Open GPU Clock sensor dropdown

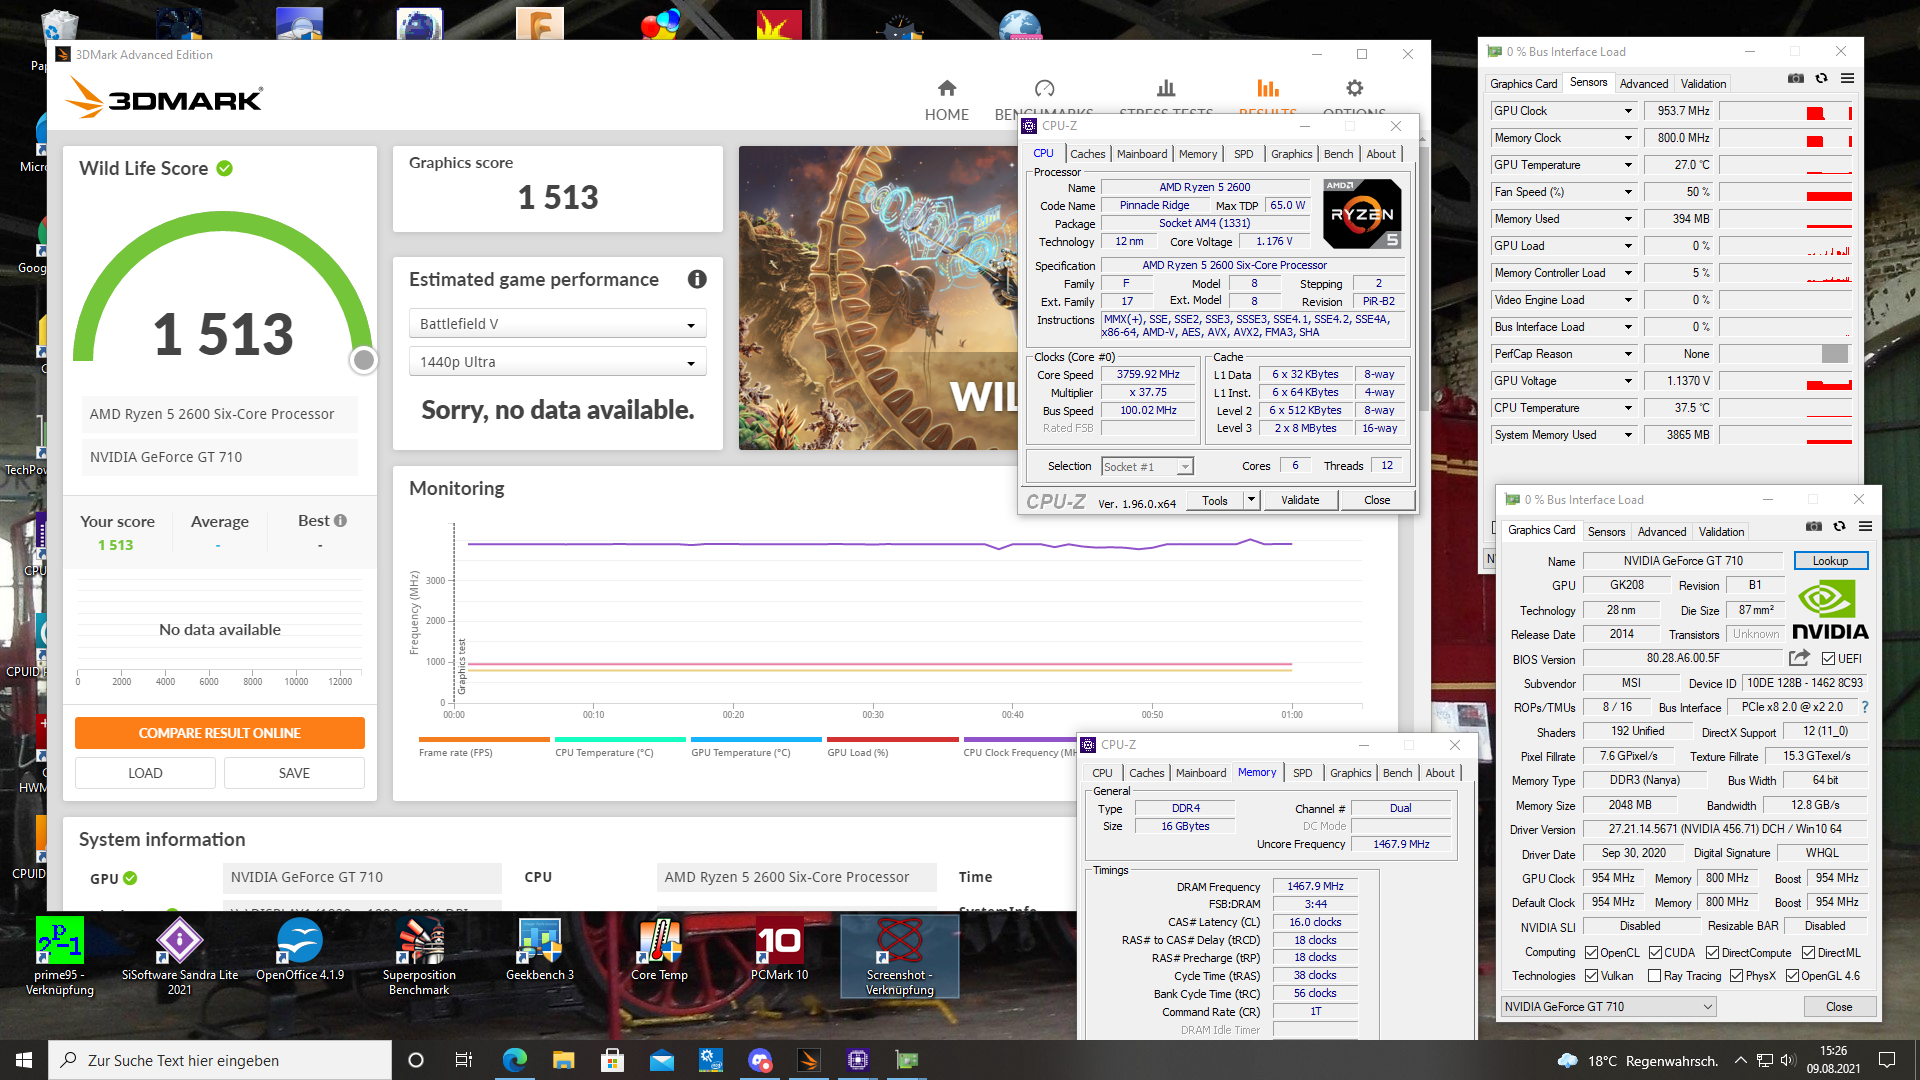1627,111
